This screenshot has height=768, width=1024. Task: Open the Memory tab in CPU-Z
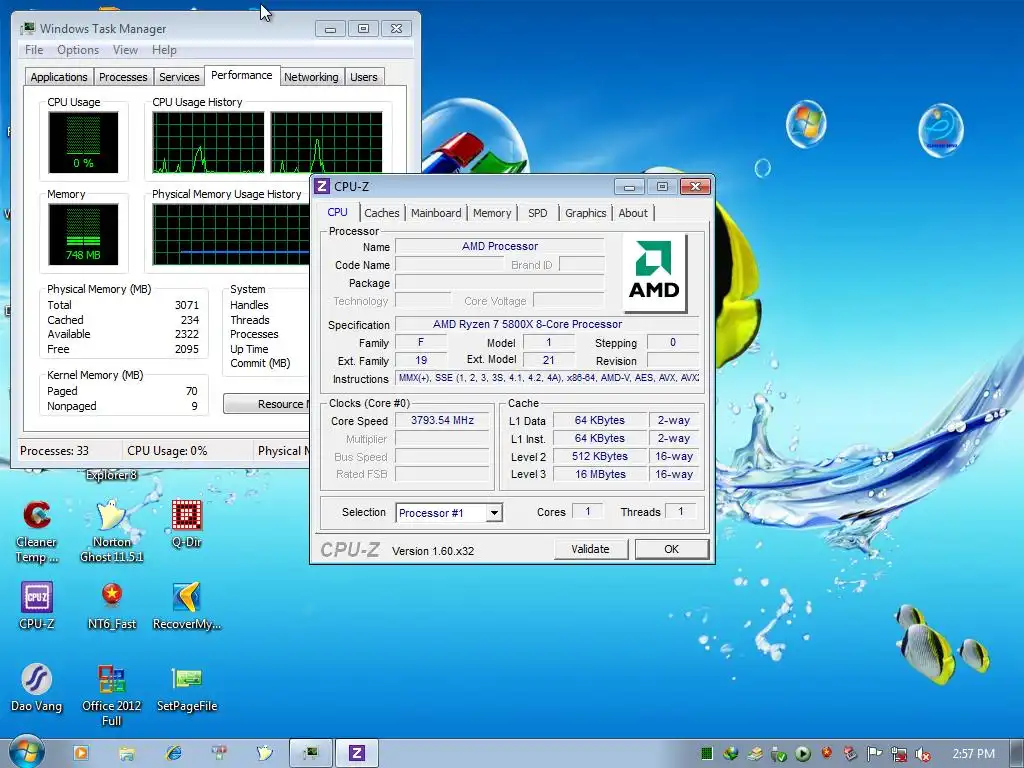point(492,213)
